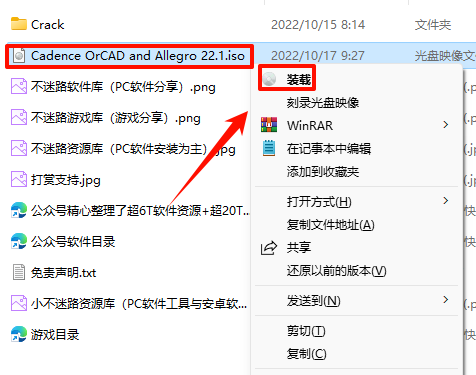Choose 复制文件地址(A) menu entry

coord(331,225)
